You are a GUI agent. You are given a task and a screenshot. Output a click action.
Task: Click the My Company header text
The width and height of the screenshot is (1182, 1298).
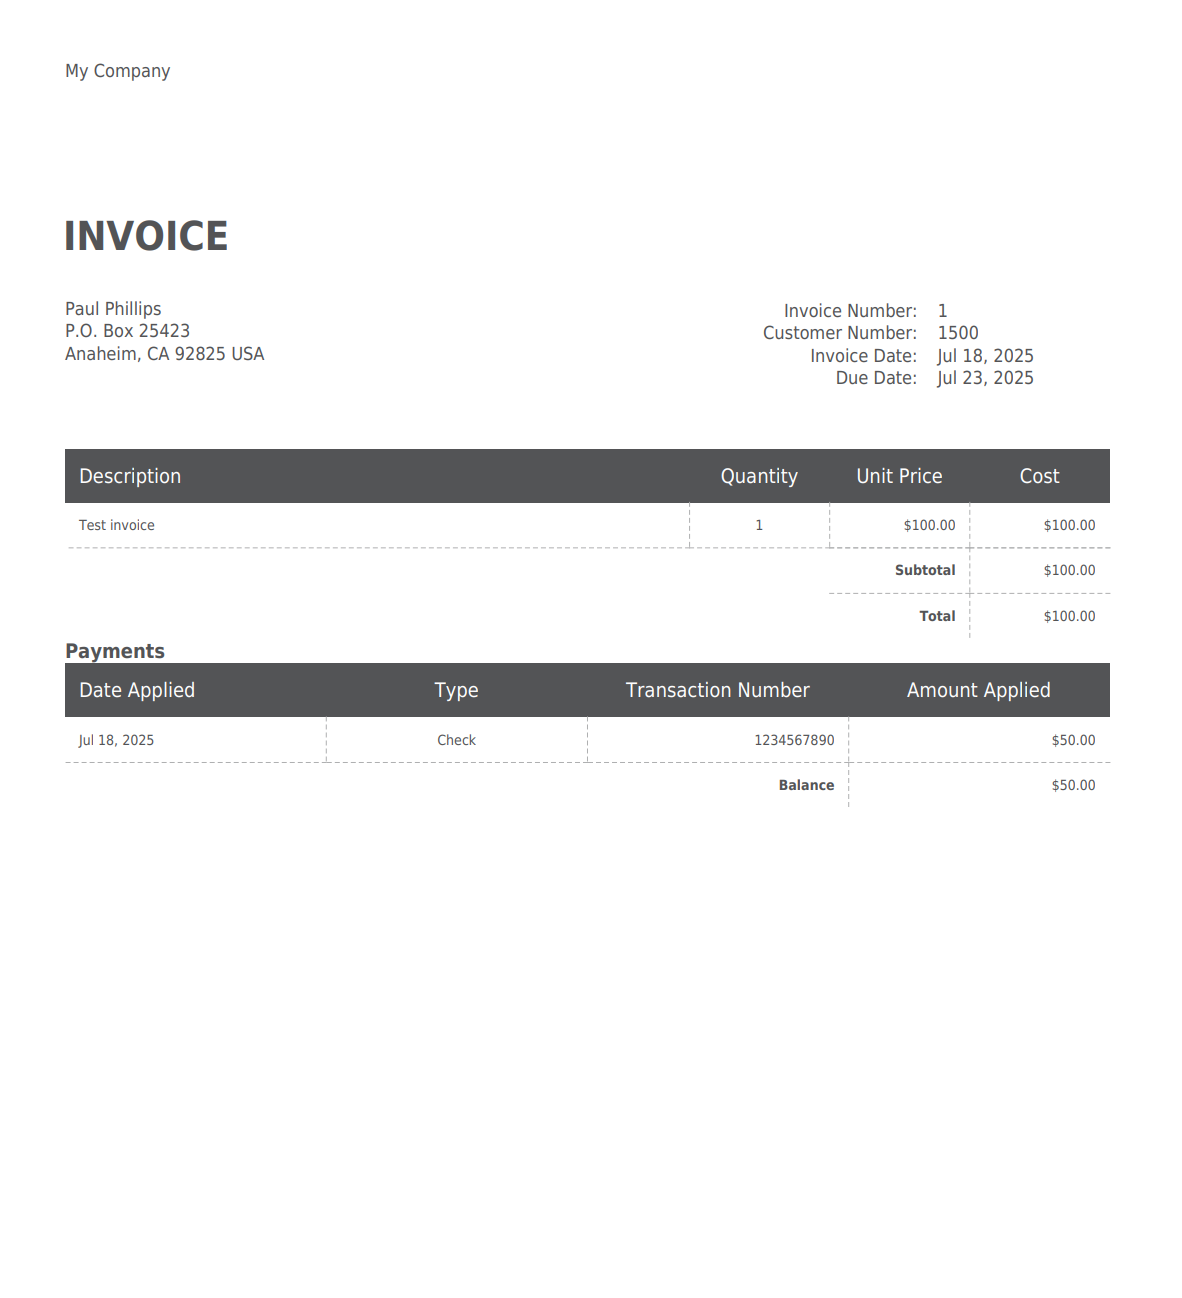pyautogui.click(x=117, y=71)
